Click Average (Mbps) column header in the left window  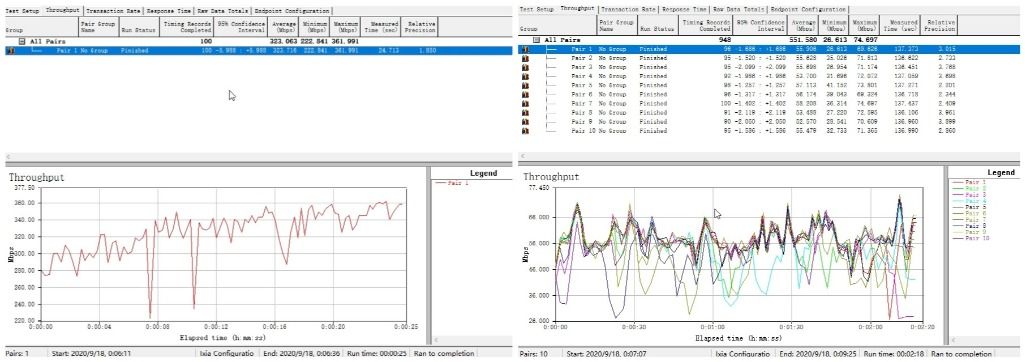point(284,27)
